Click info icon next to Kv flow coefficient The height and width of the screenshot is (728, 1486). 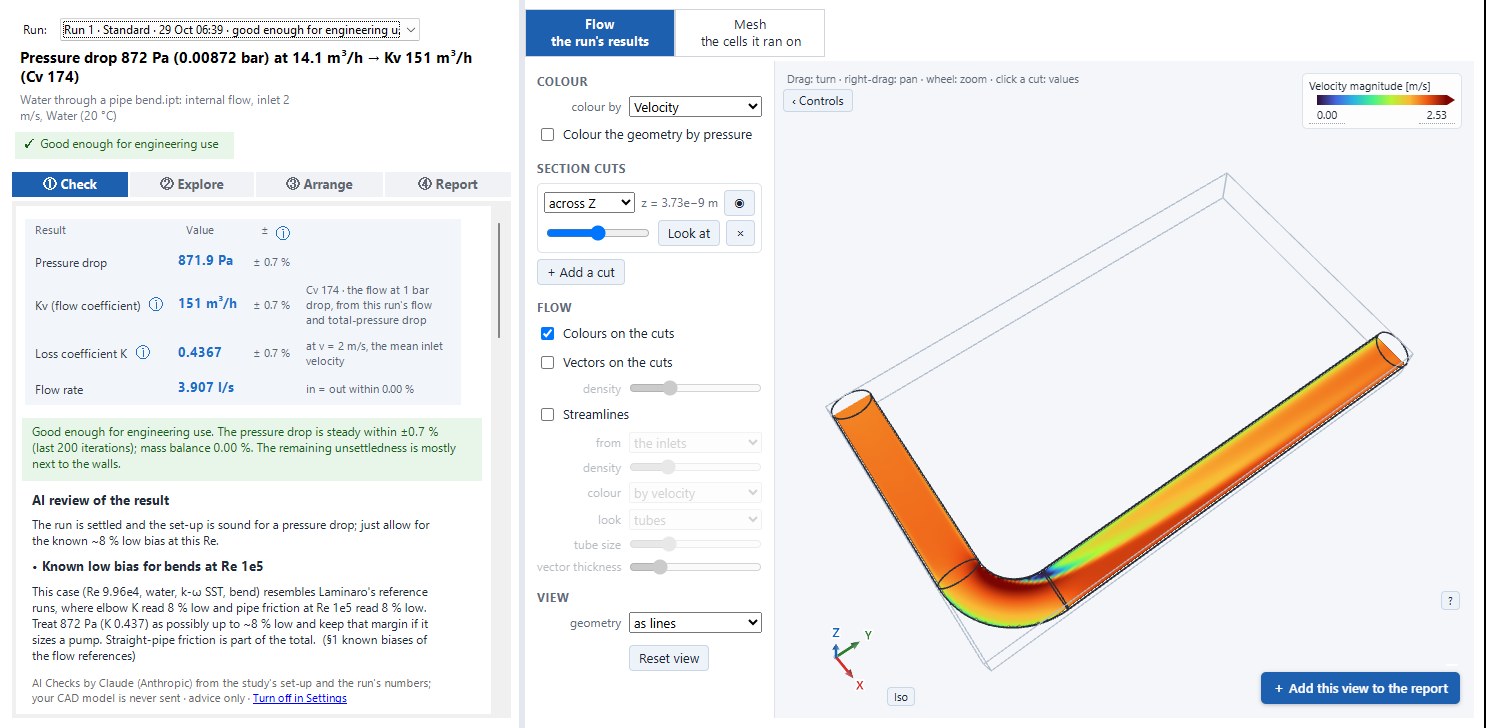156,305
